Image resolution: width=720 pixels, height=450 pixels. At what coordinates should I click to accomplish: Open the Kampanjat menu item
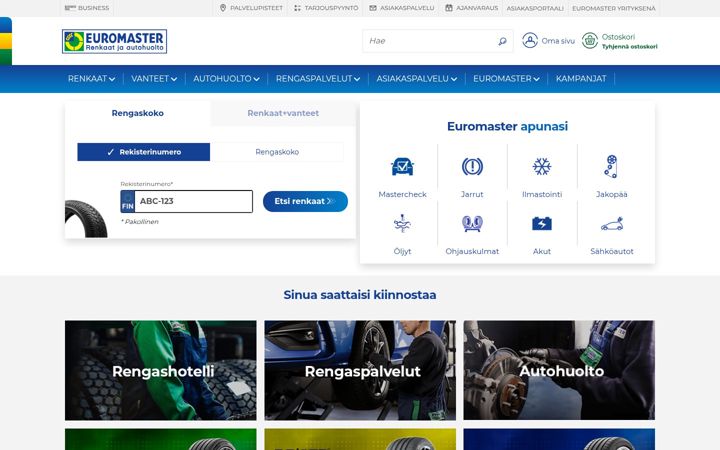(581, 79)
